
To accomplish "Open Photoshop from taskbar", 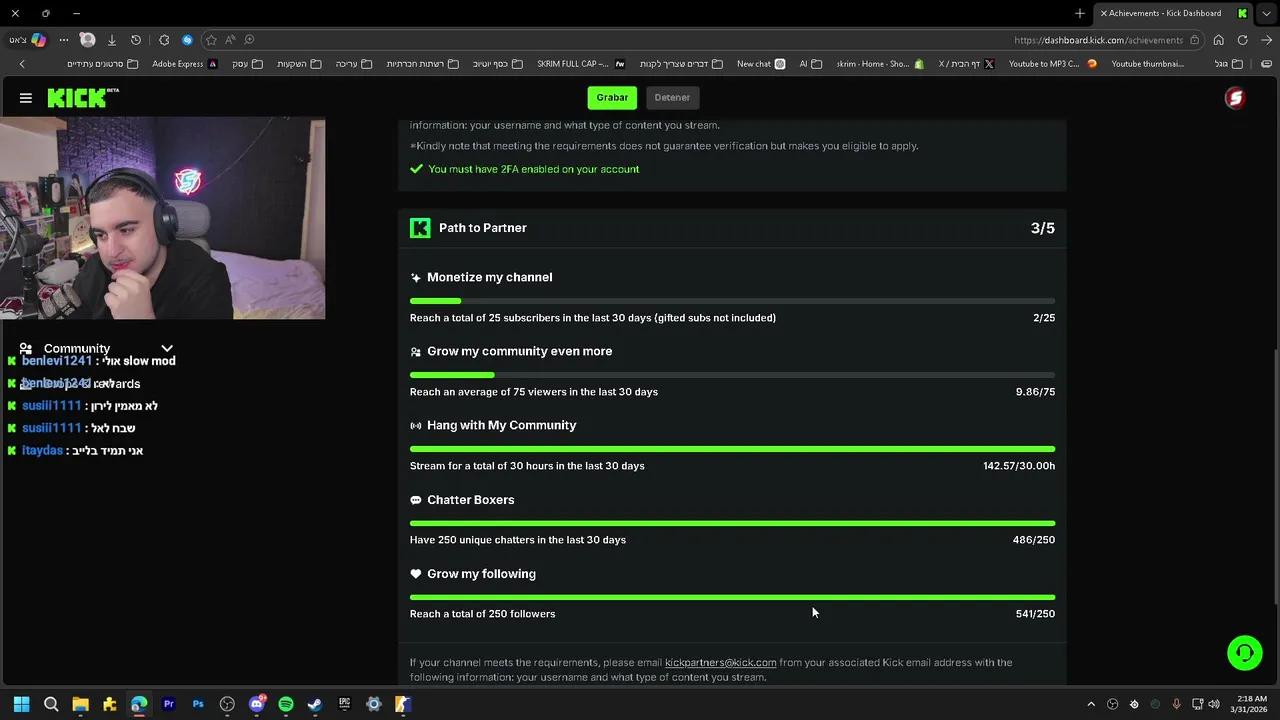I will point(198,704).
